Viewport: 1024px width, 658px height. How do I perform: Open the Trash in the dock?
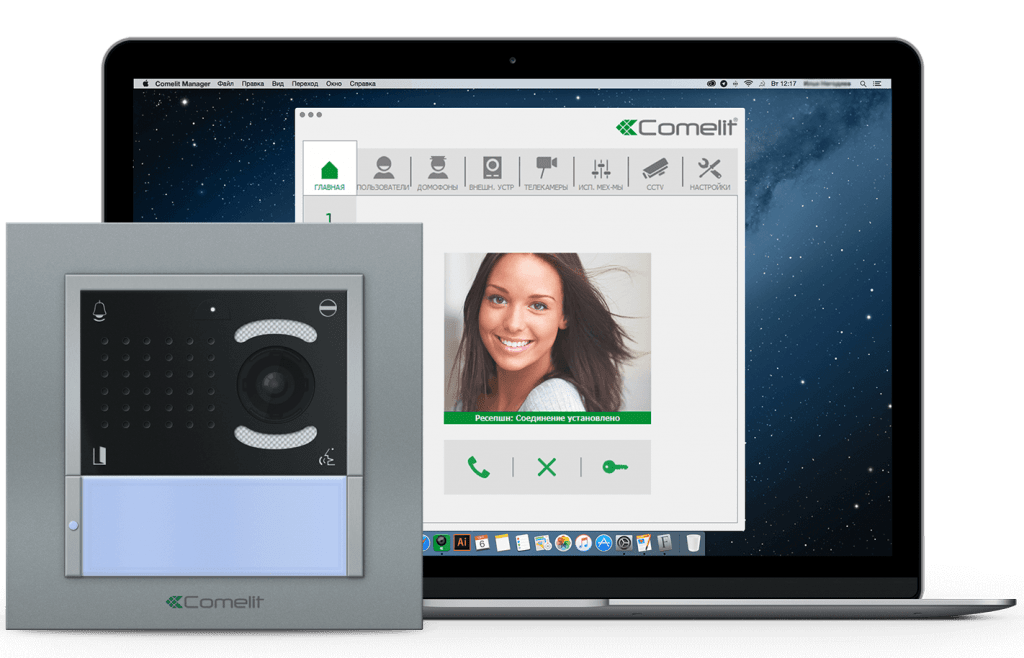(x=693, y=543)
